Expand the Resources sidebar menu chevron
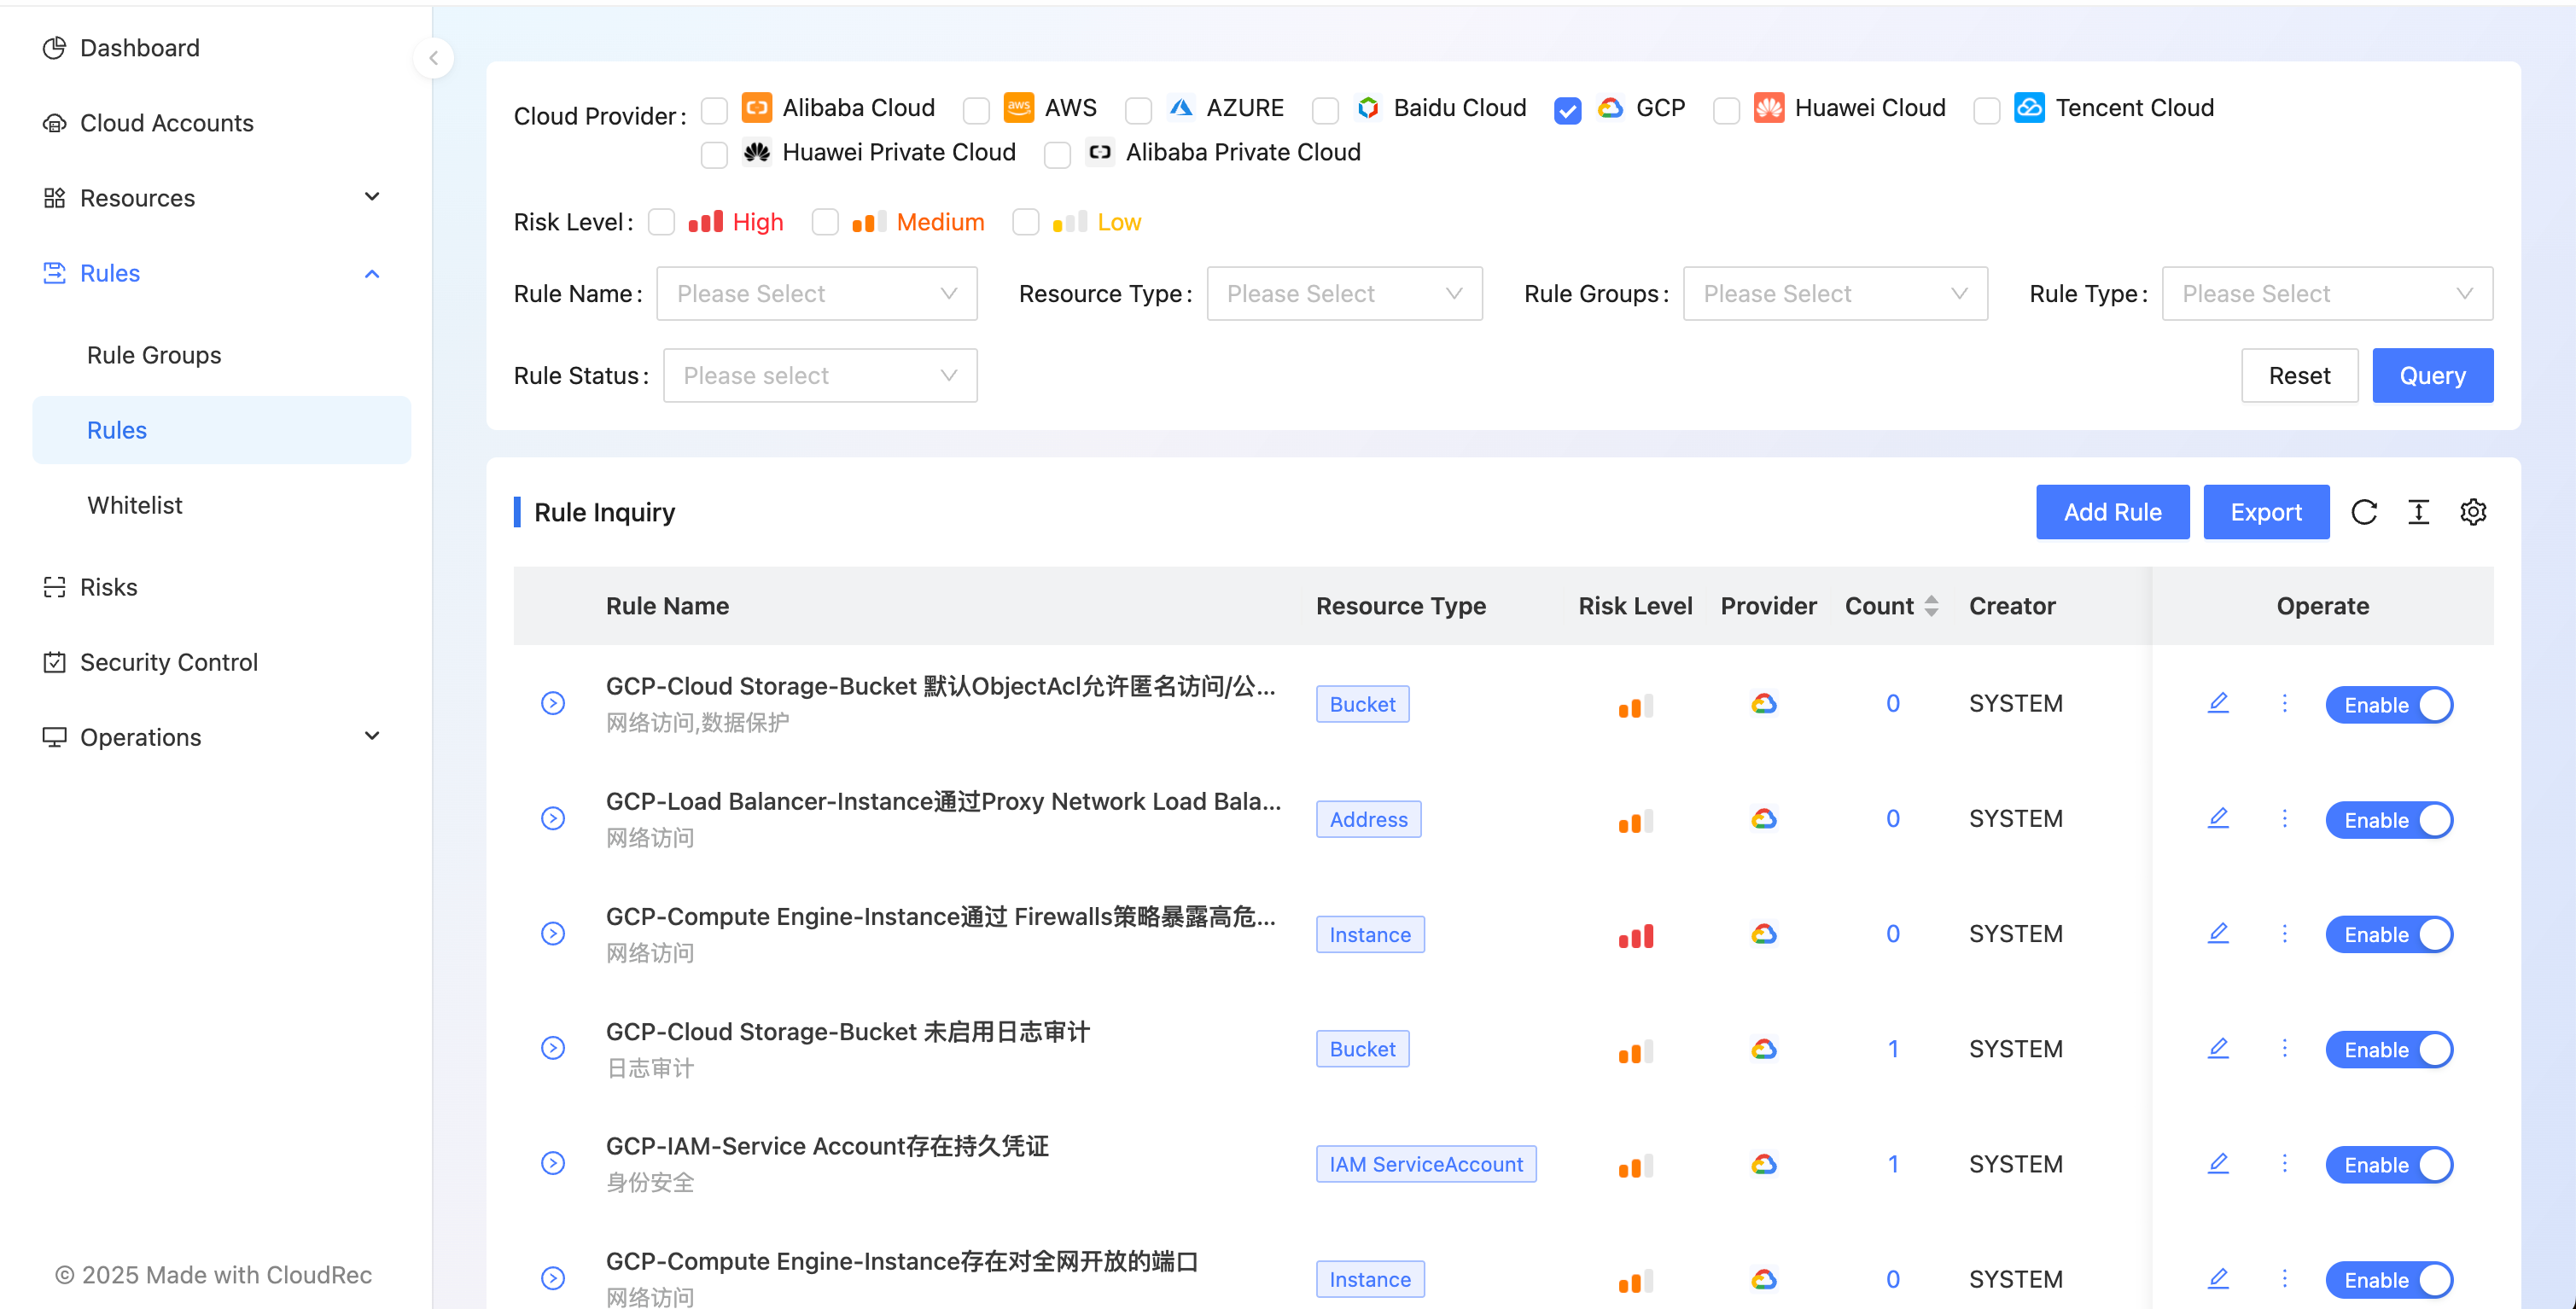The width and height of the screenshot is (2576, 1309). (372, 197)
